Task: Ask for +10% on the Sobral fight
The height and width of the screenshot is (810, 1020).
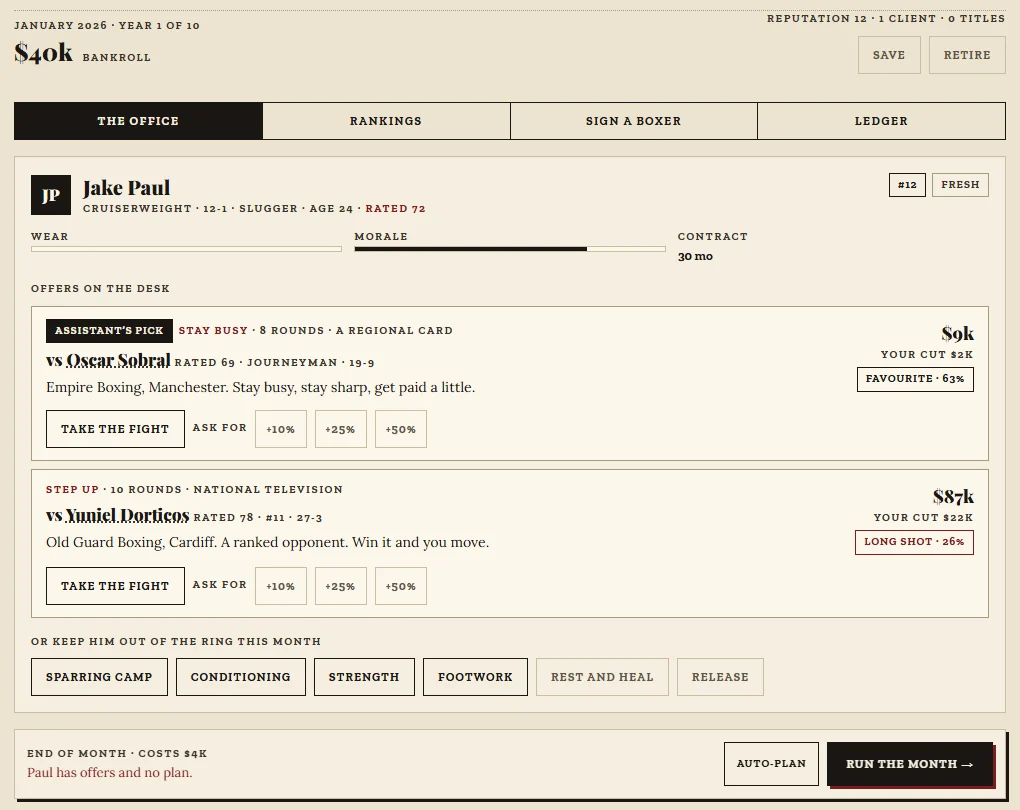Action: [x=280, y=429]
